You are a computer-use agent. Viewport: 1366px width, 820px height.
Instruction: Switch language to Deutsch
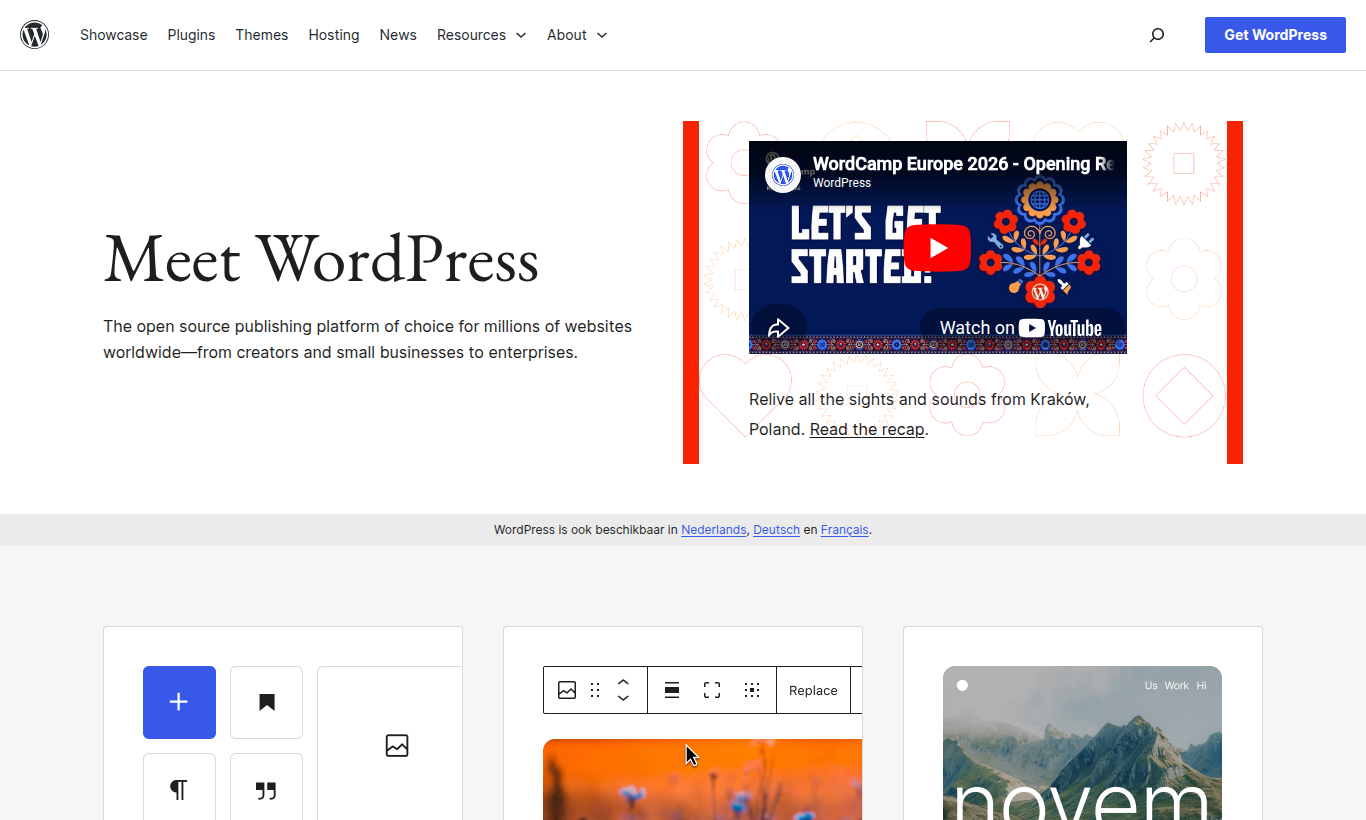pyautogui.click(x=776, y=530)
